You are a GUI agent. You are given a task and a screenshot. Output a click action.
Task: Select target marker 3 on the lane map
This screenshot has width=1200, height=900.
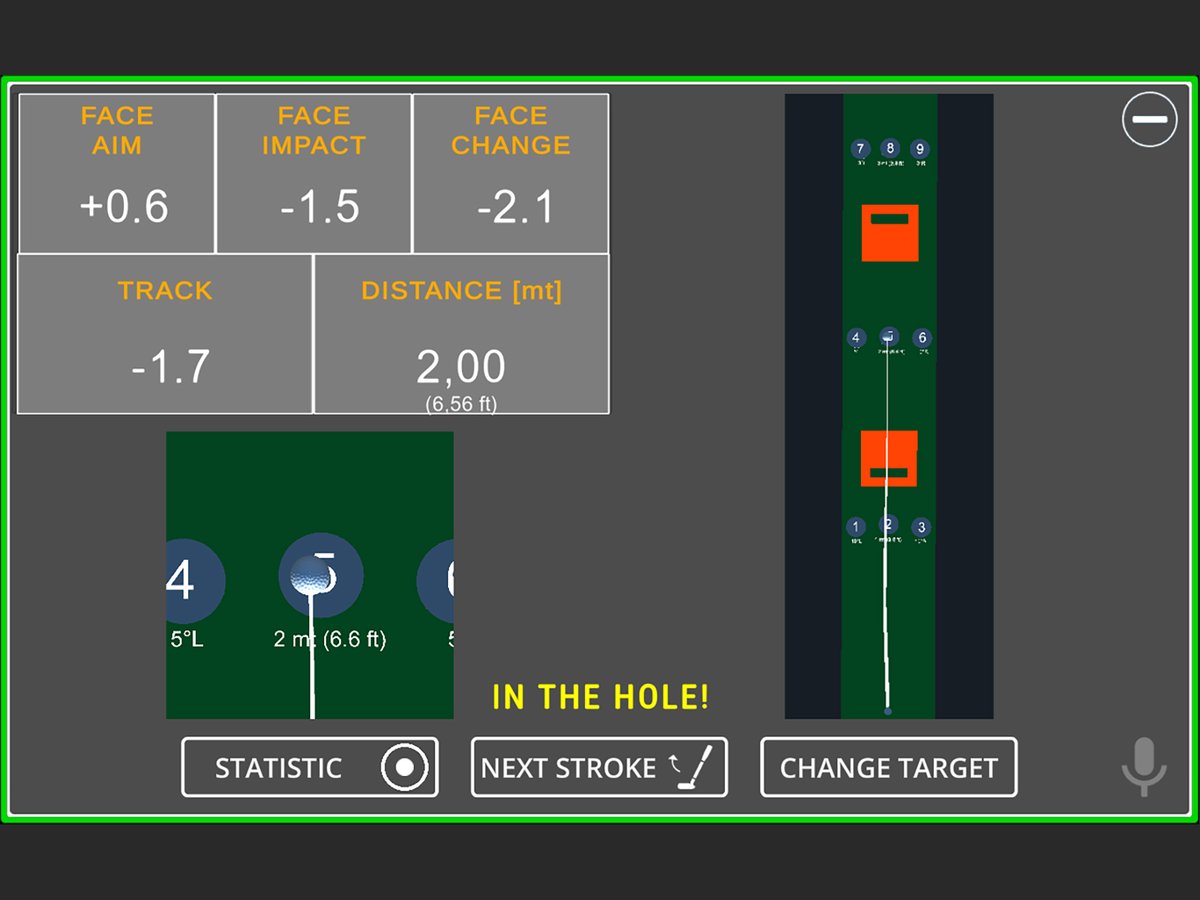tap(922, 527)
